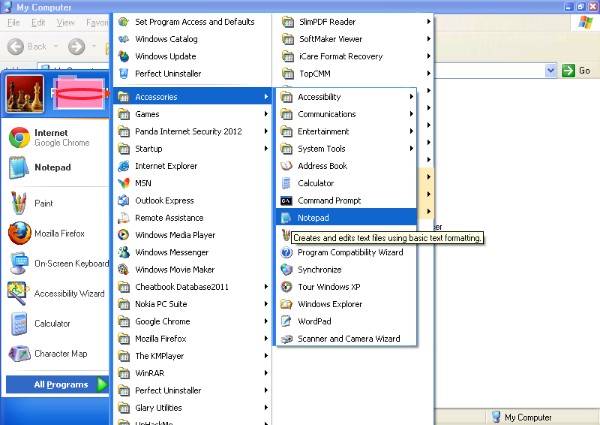
Task: Click Windows Catalog icon
Action: [x=124, y=39]
